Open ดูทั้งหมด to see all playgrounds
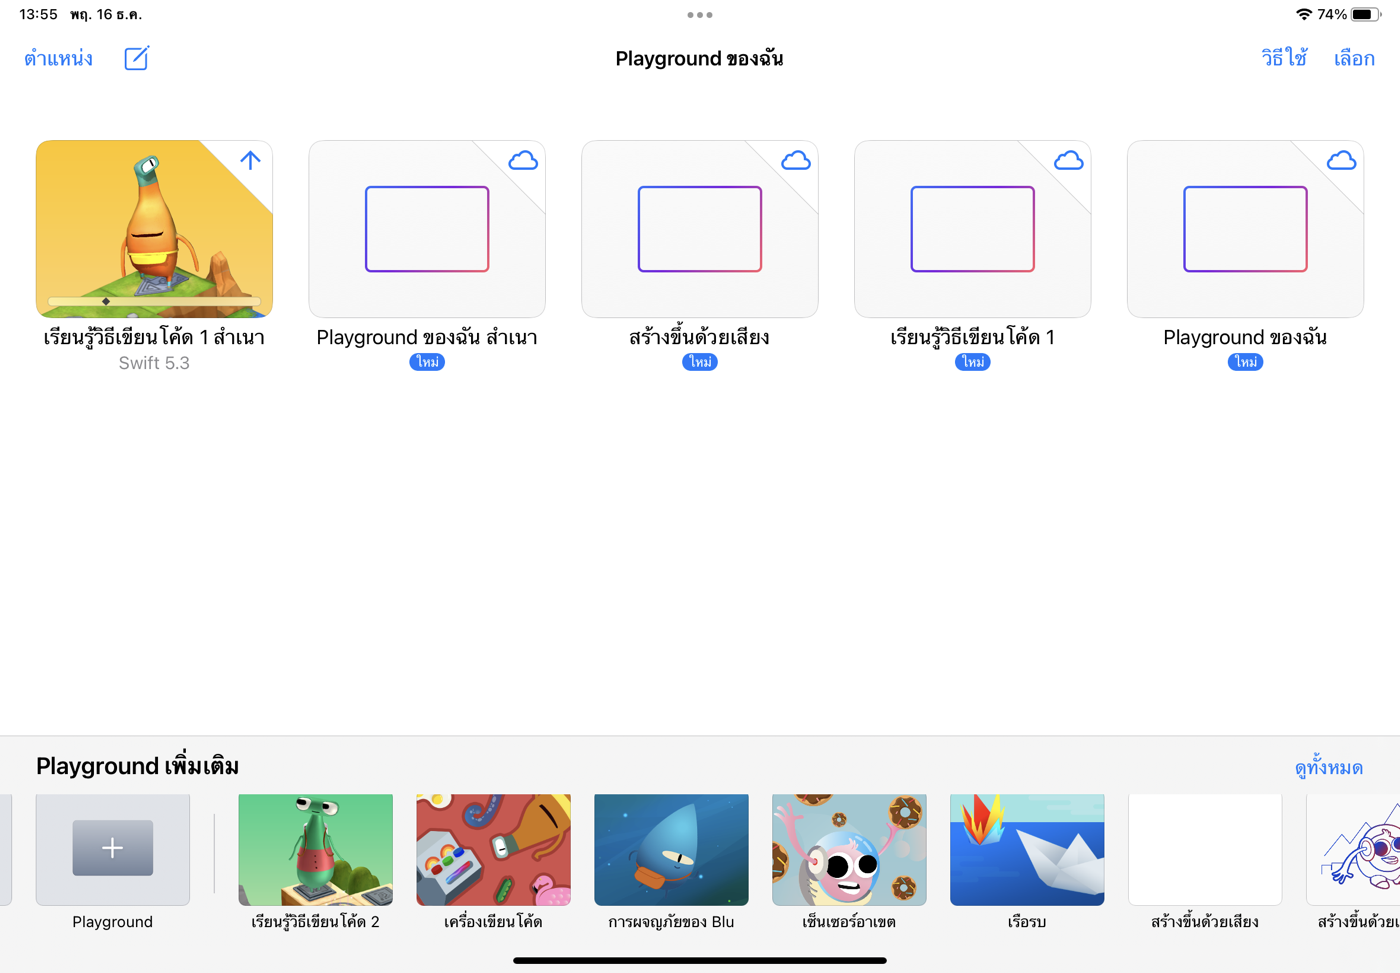Image resolution: width=1400 pixels, height=973 pixels. tap(1328, 767)
